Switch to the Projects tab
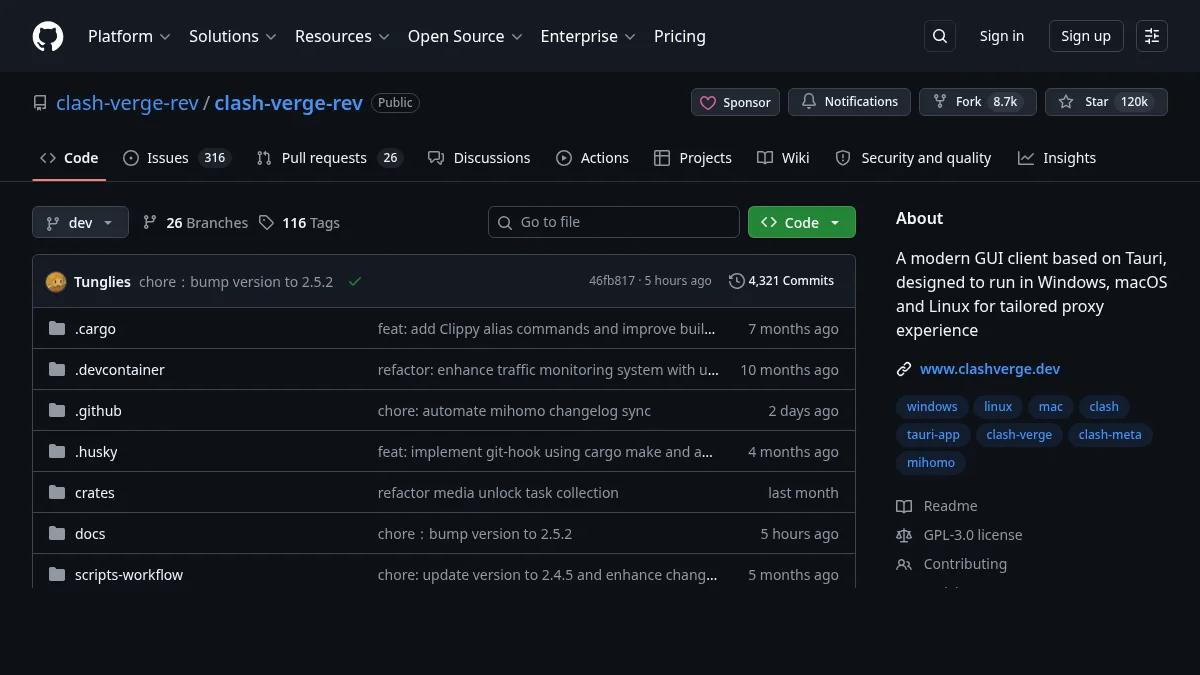1200x675 pixels. click(693, 158)
